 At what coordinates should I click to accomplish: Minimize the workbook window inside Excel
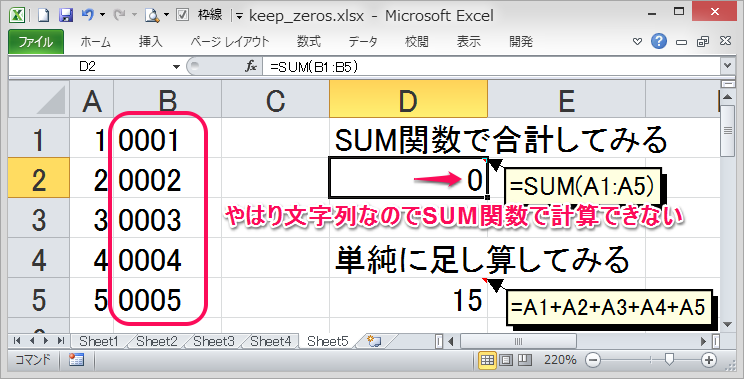pyautogui.click(x=682, y=42)
